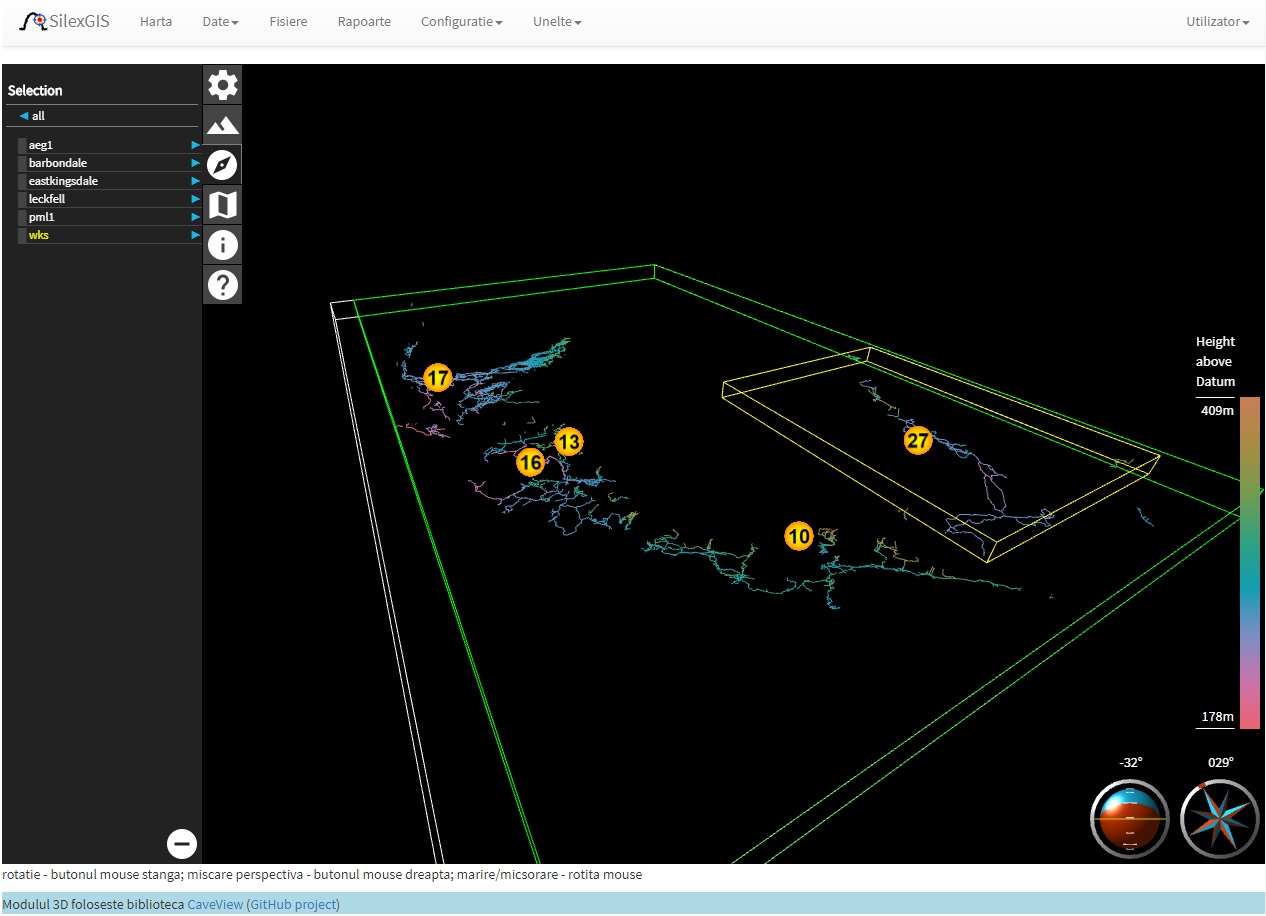Screen dimensions: 1266x916
Task: Collapse the side panel with minus button
Action: pos(182,844)
